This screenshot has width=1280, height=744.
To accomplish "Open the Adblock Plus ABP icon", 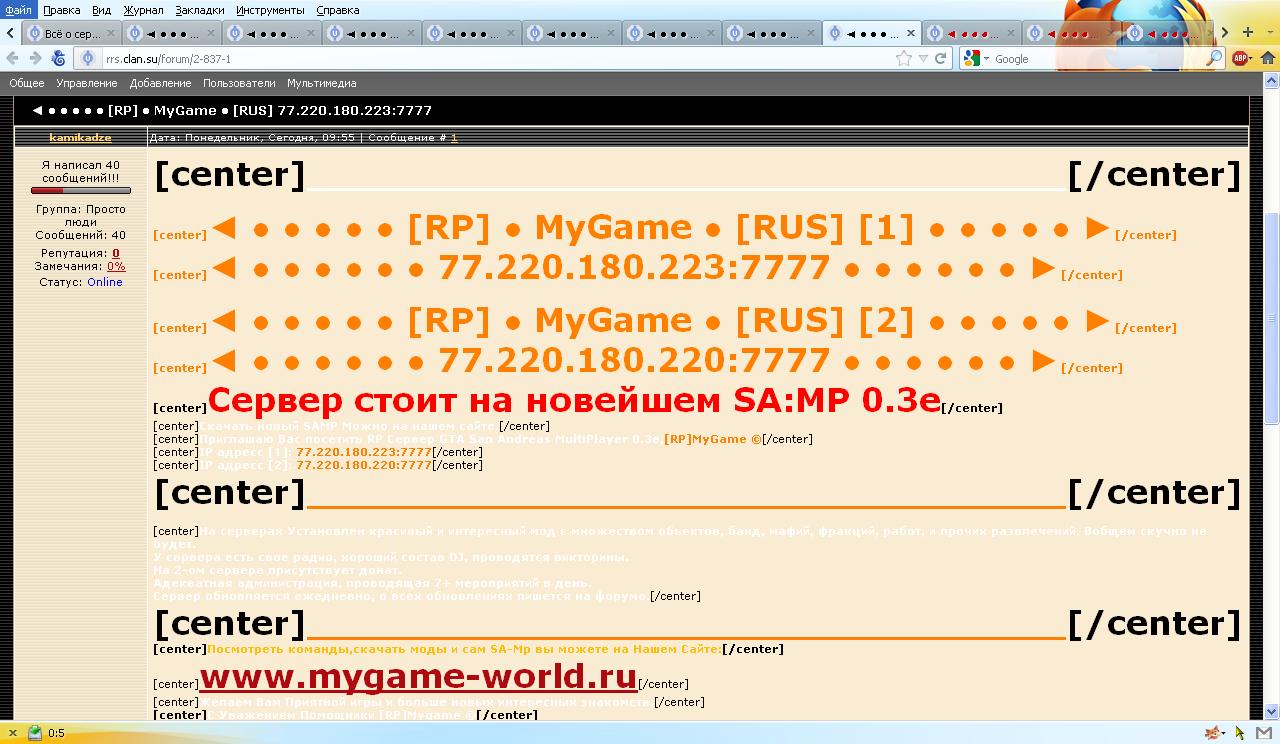I will tap(1240, 59).
